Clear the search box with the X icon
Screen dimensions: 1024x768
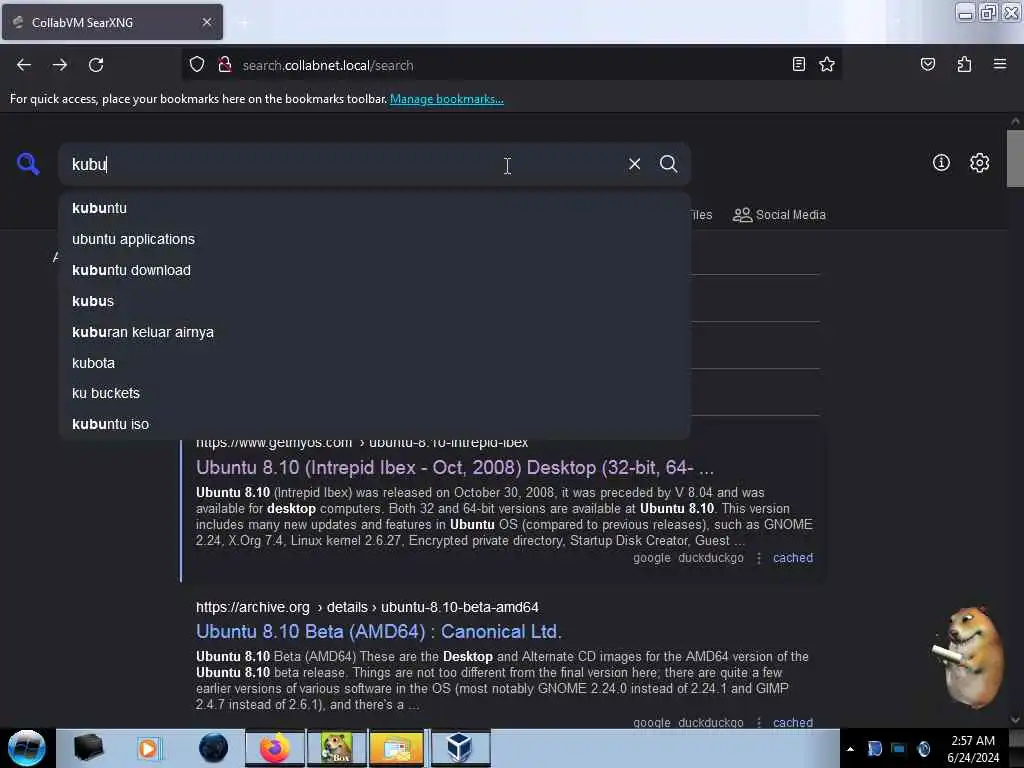pyautogui.click(x=634, y=164)
